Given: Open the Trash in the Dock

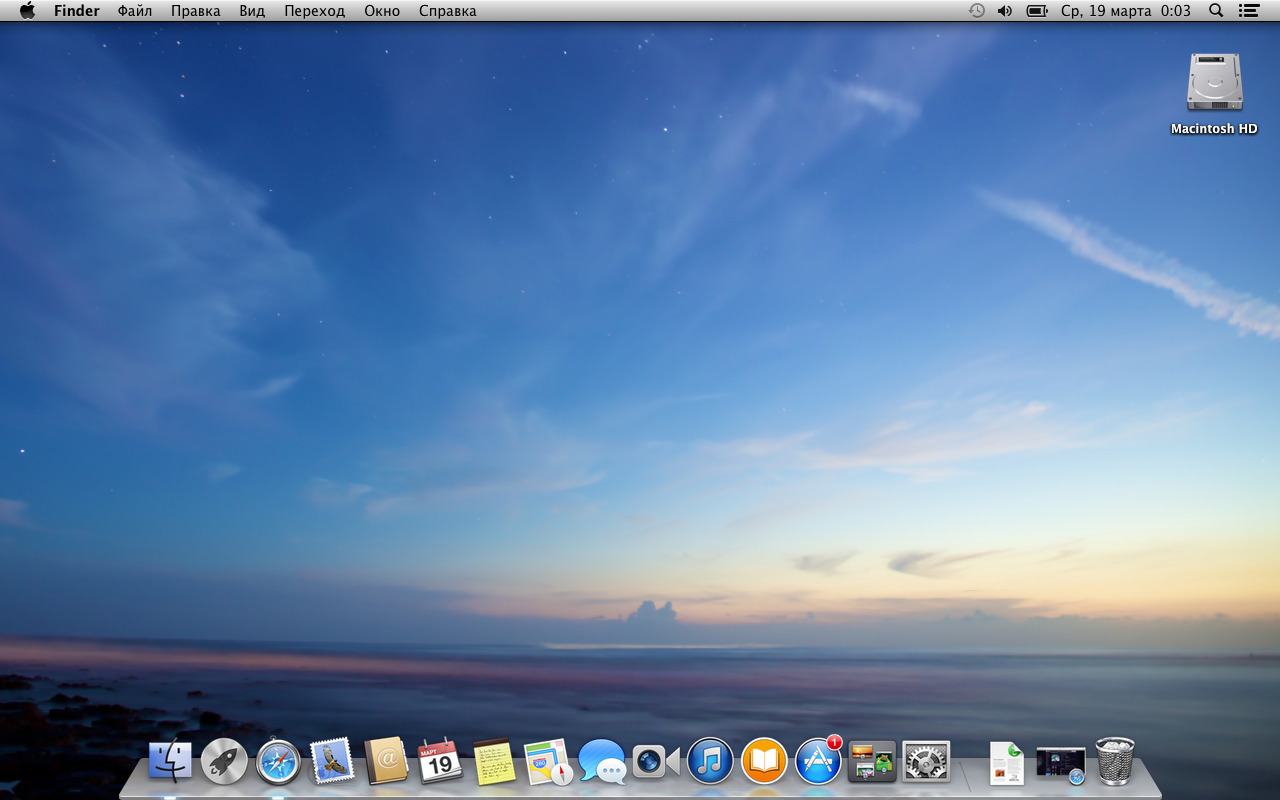Looking at the screenshot, I should [1115, 762].
